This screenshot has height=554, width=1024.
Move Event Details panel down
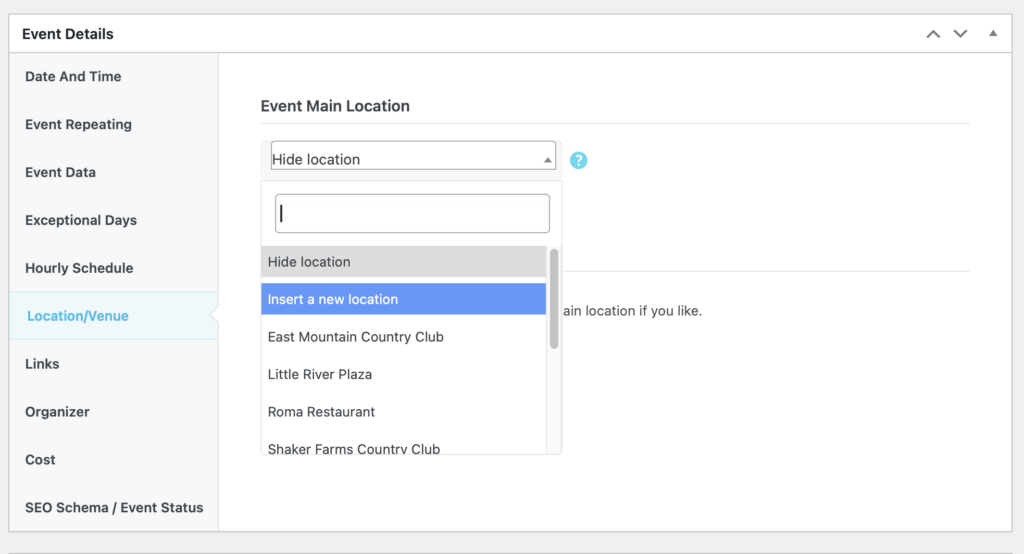(960, 34)
